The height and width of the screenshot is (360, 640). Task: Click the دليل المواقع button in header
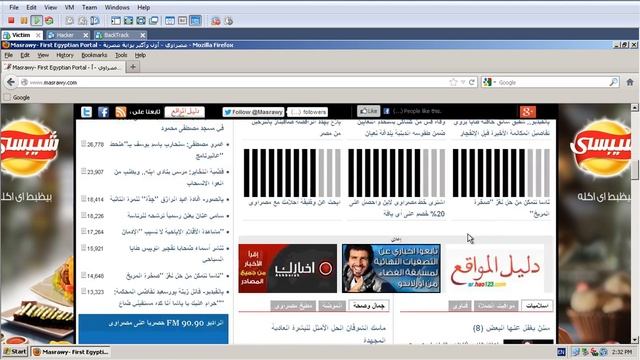click(185, 111)
